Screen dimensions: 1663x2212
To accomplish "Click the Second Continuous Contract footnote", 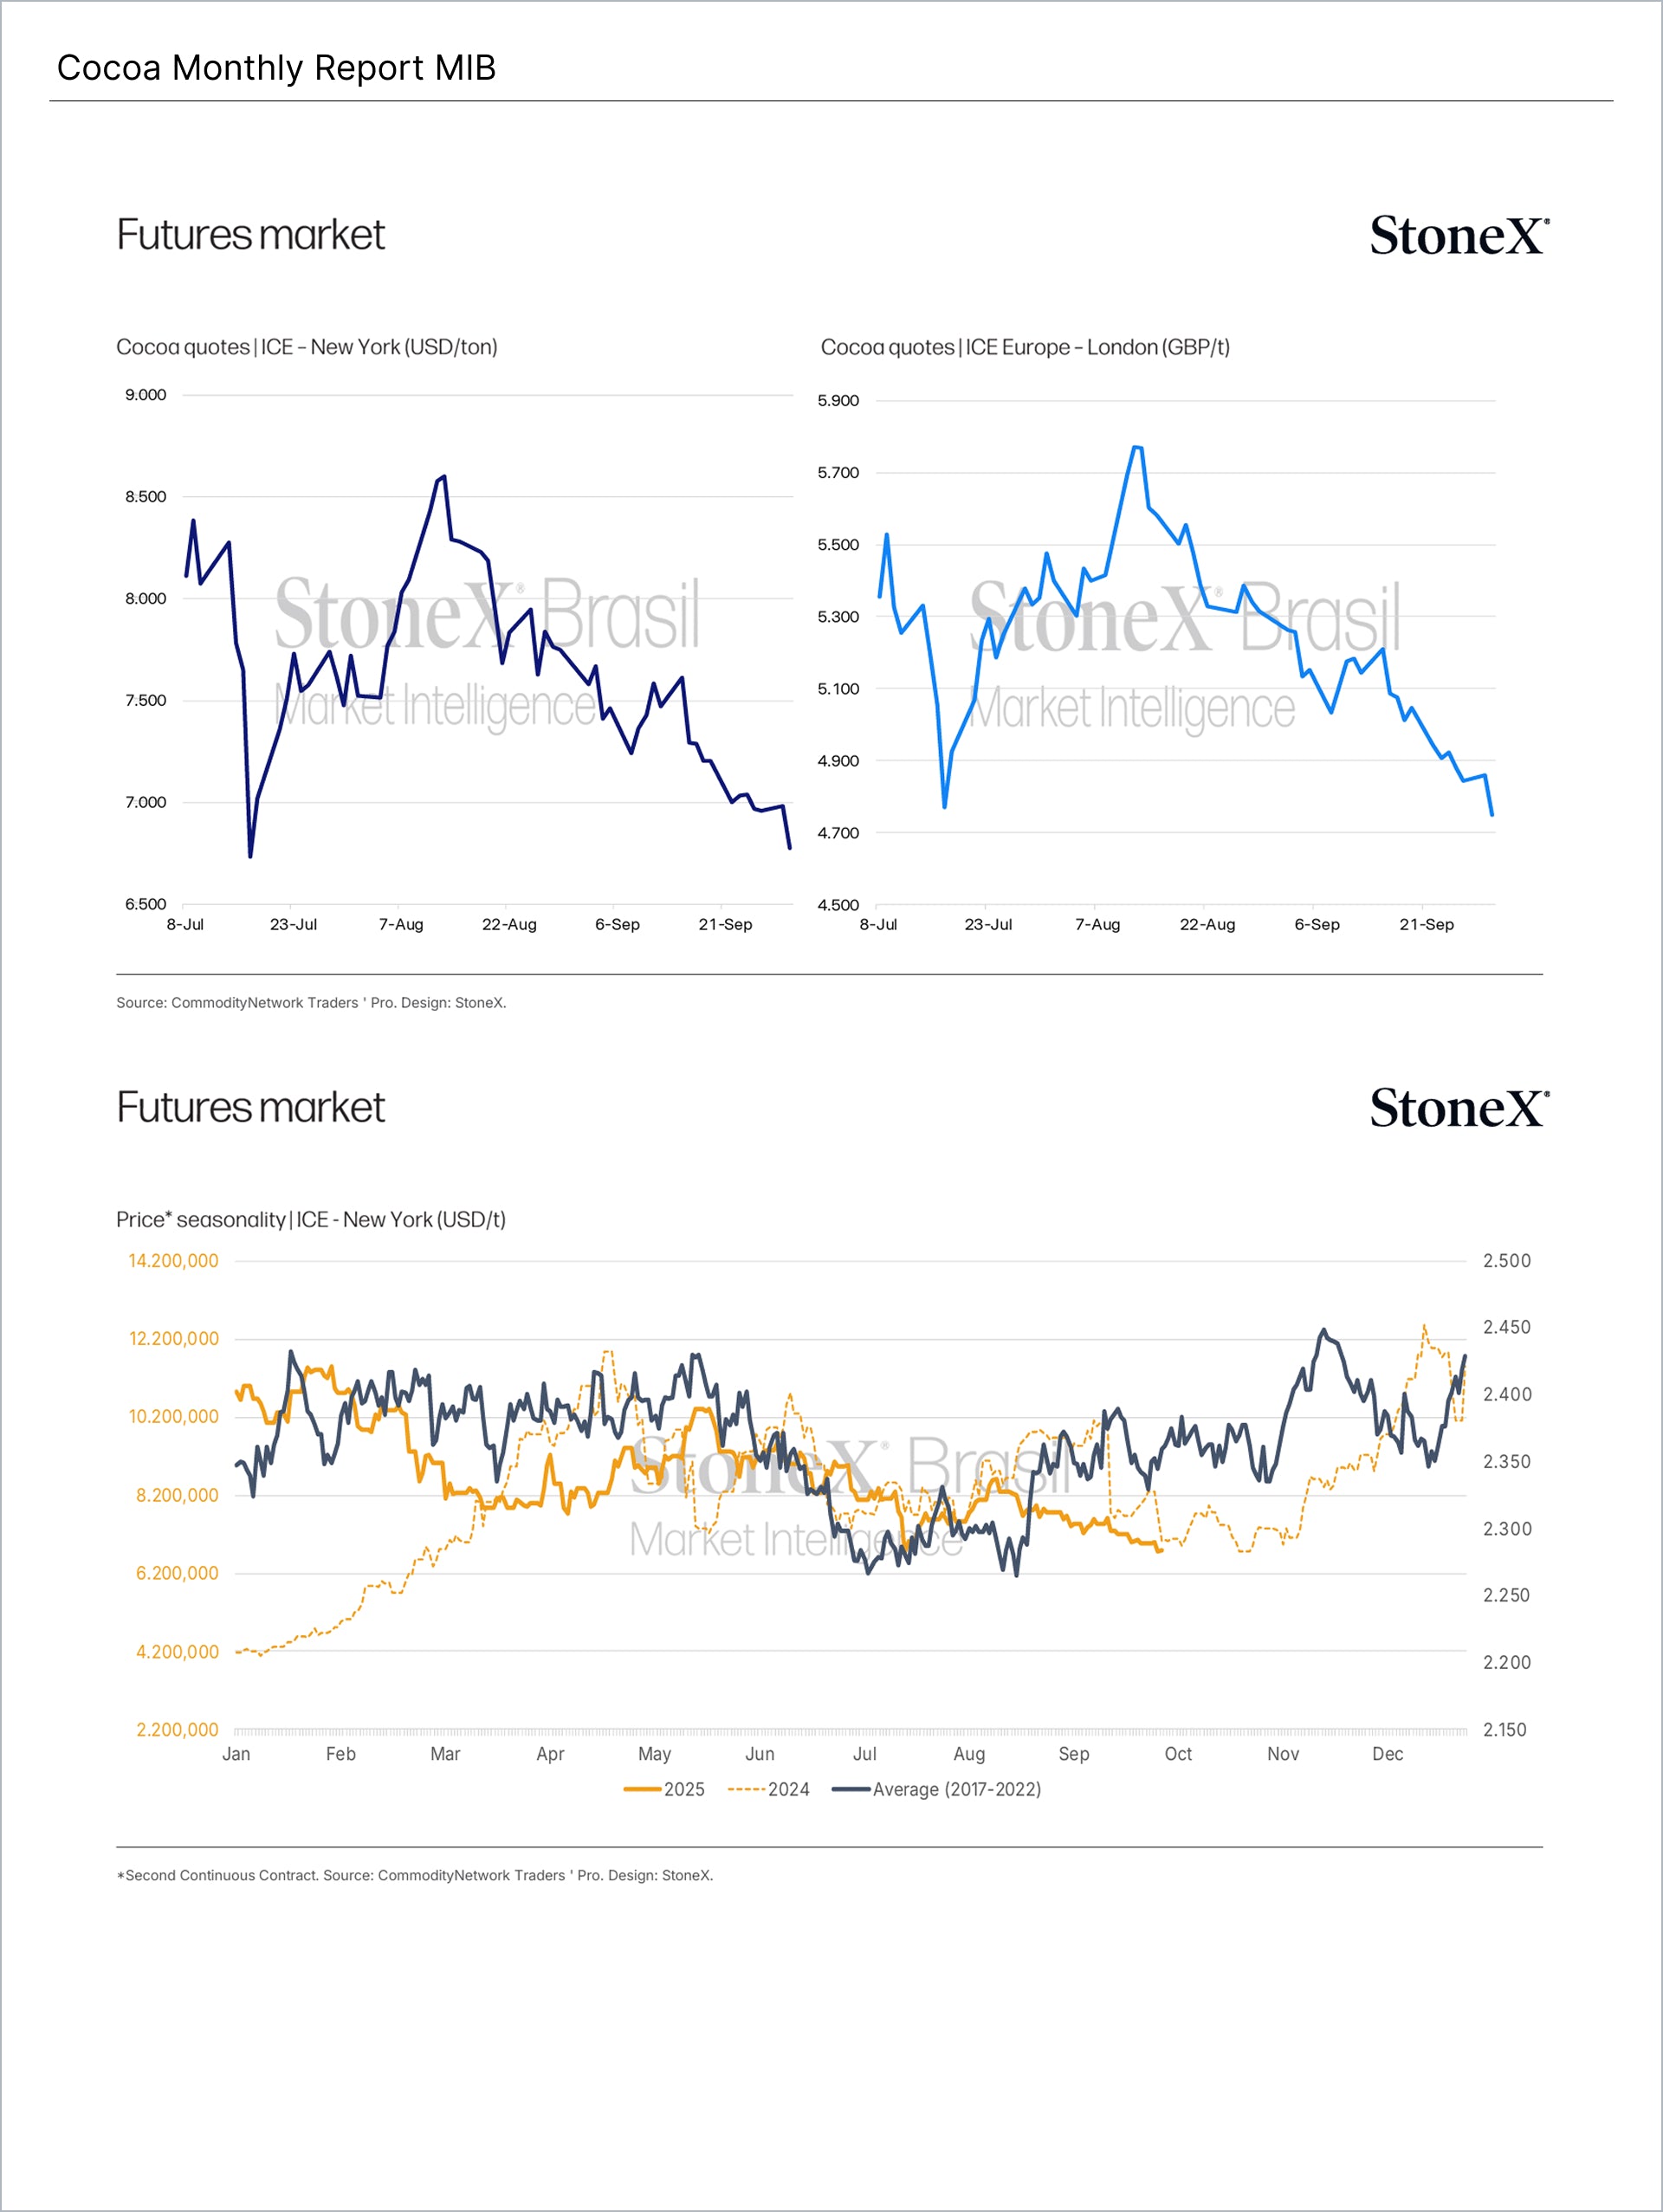I will (414, 1875).
